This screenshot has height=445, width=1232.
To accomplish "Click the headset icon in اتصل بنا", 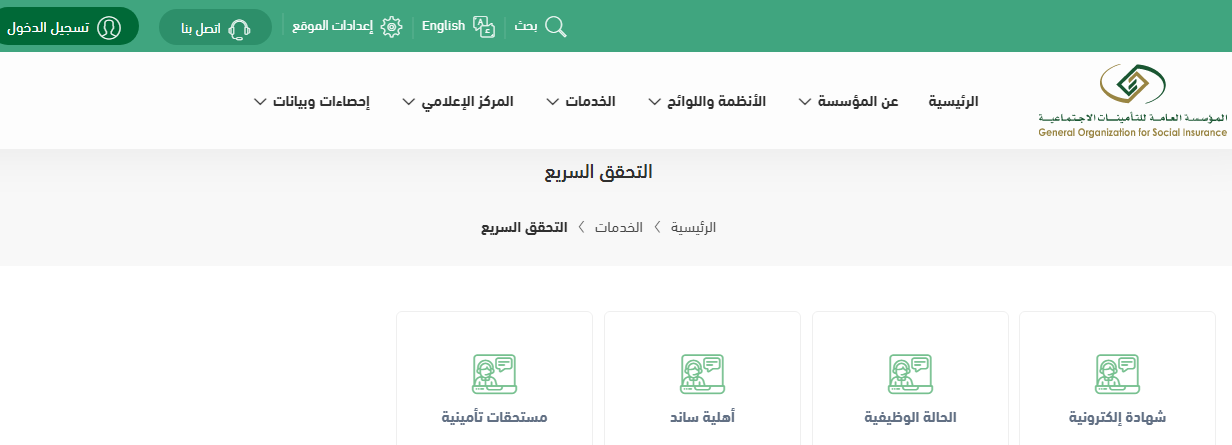I will [x=240, y=28].
